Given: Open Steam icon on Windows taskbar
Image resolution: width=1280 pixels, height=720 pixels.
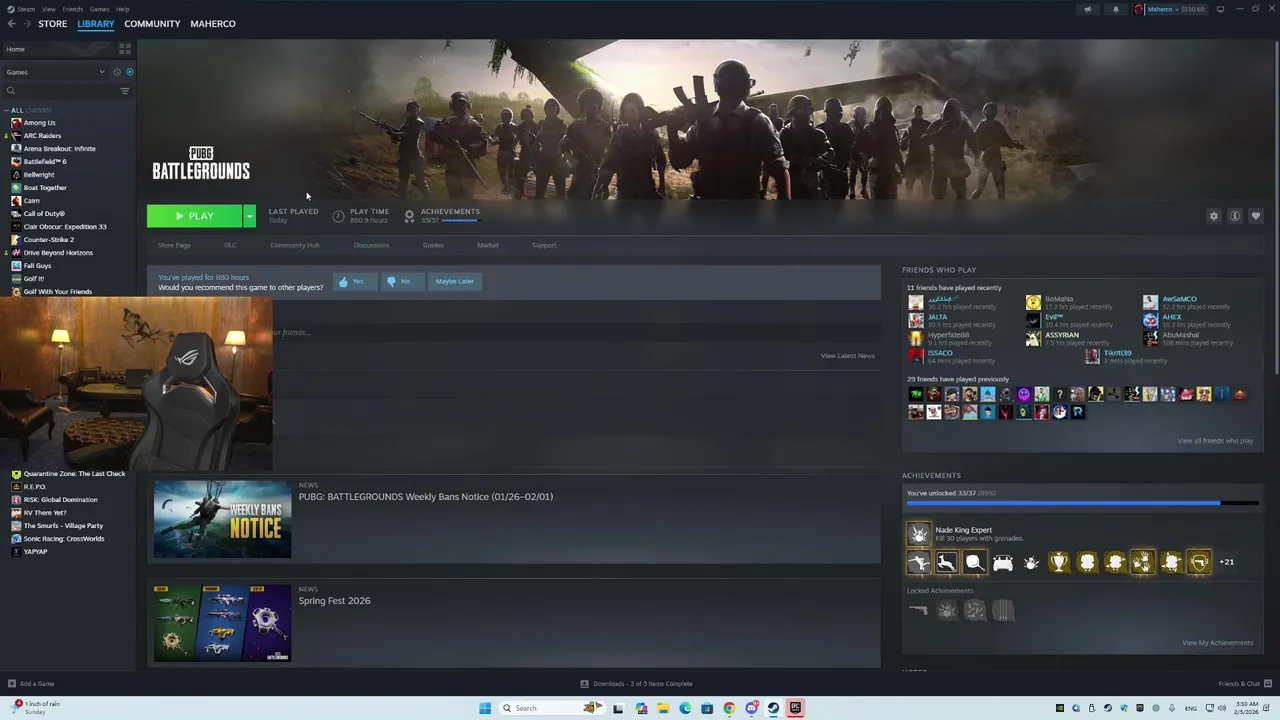Looking at the screenshot, I should (773, 708).
